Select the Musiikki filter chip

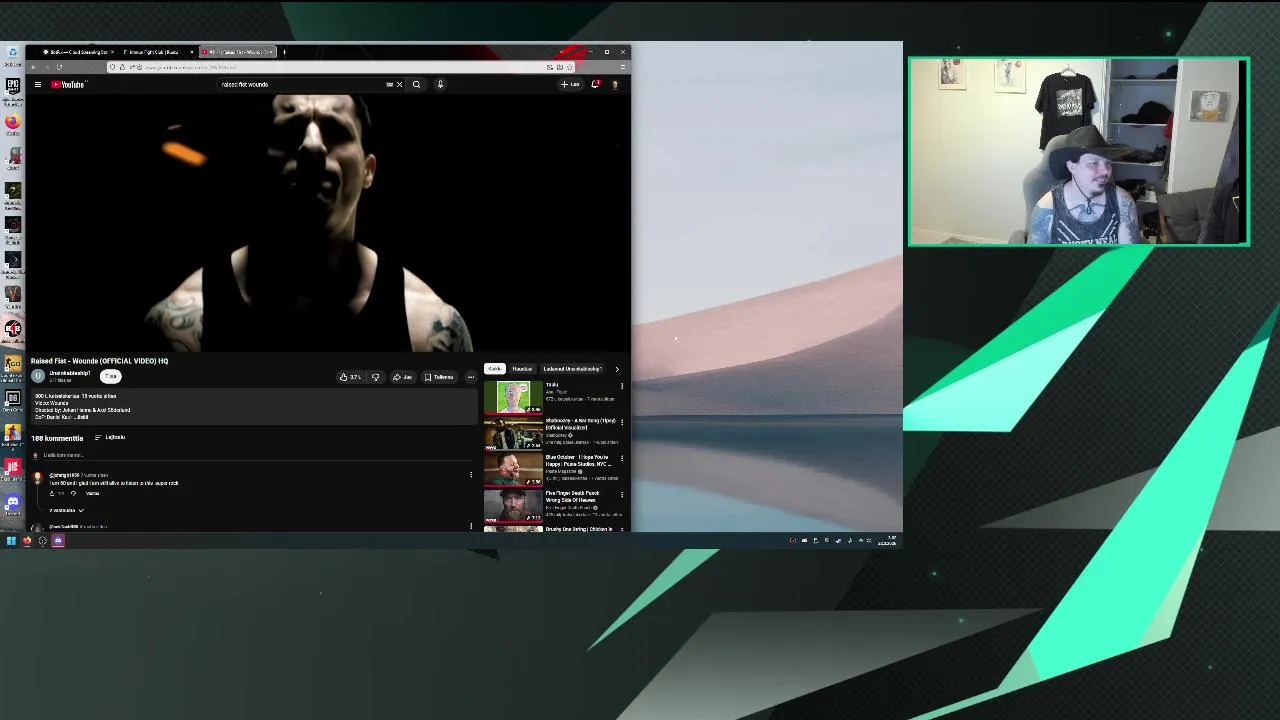522,369
